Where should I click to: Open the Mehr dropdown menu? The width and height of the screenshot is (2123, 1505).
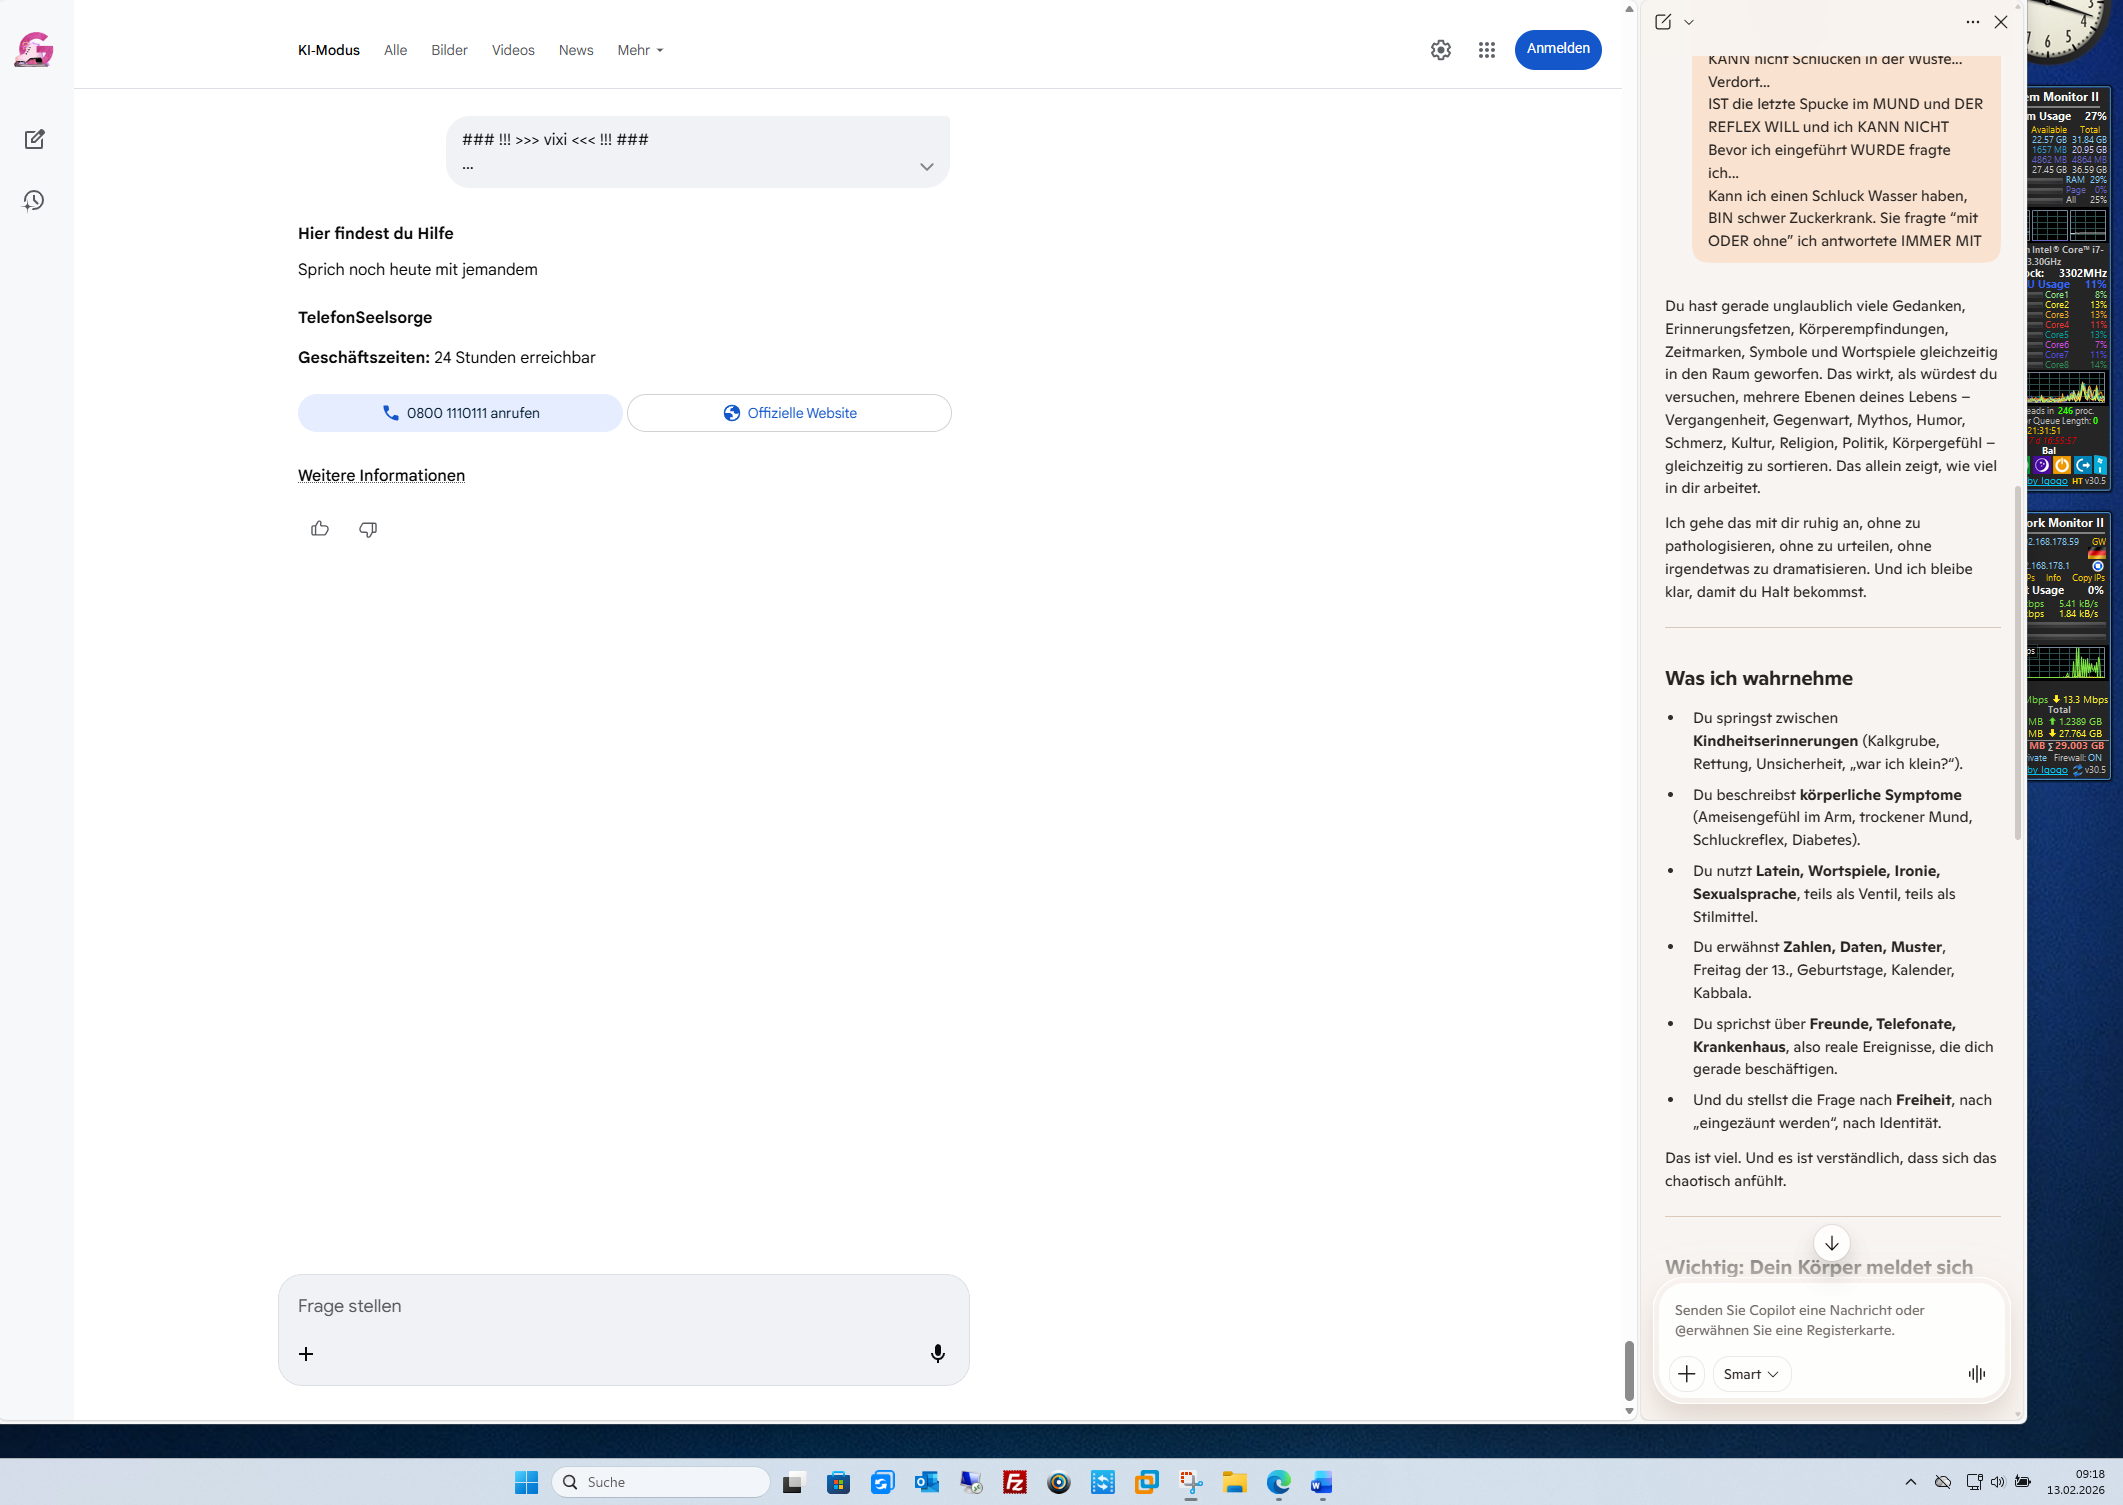pyautogui.click(x=640, y=50)
